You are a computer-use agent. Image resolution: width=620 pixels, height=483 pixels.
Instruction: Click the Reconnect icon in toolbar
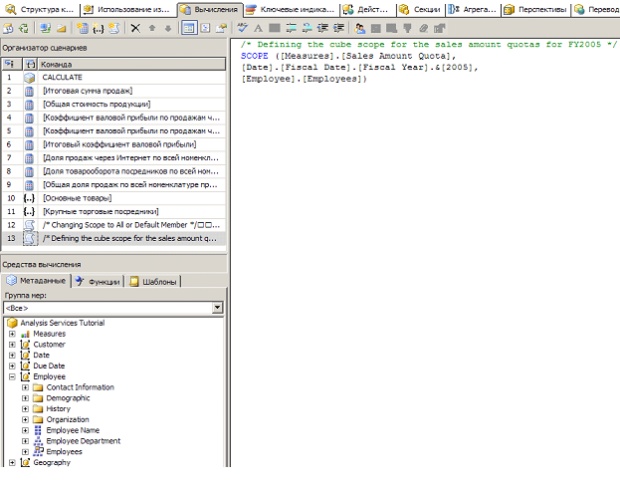coord(22,29)
